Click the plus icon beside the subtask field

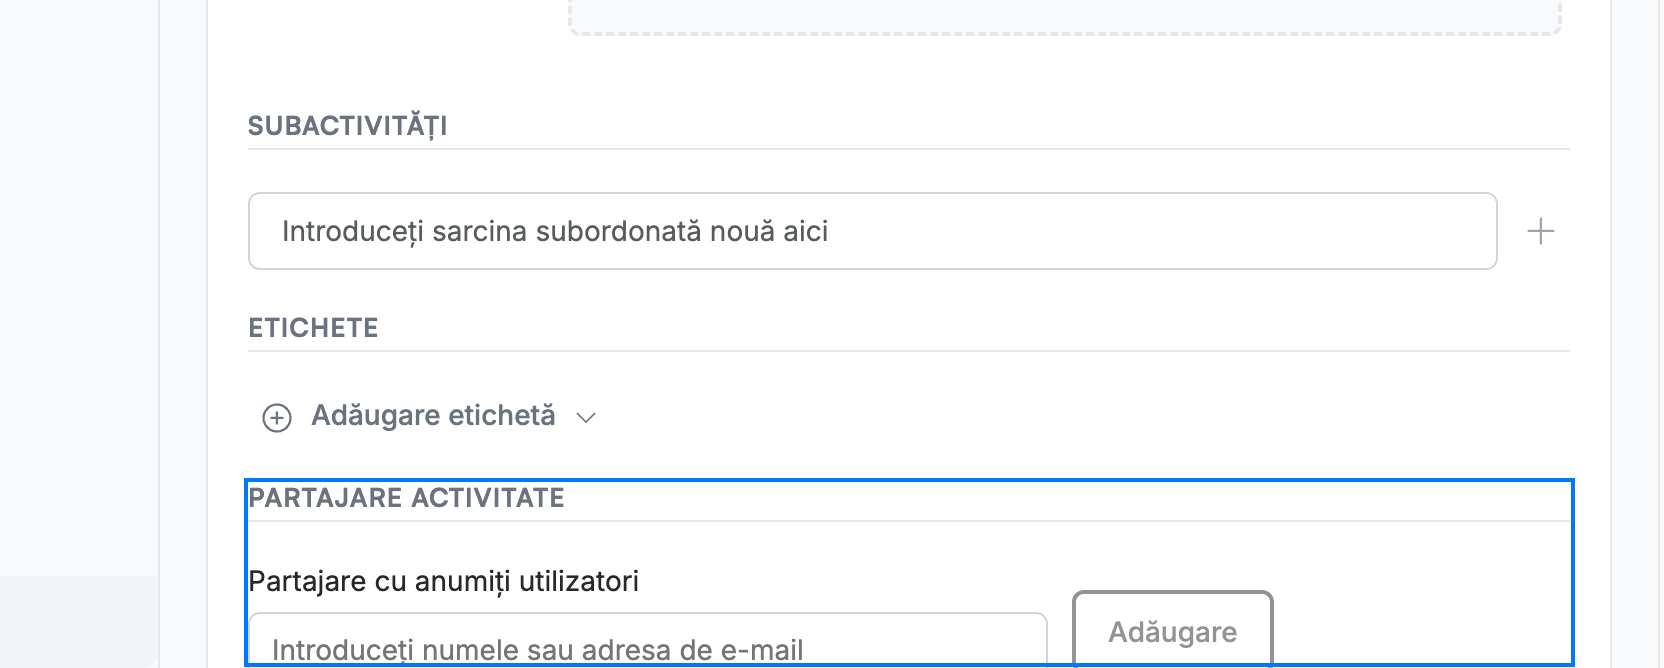(1540, 231)
